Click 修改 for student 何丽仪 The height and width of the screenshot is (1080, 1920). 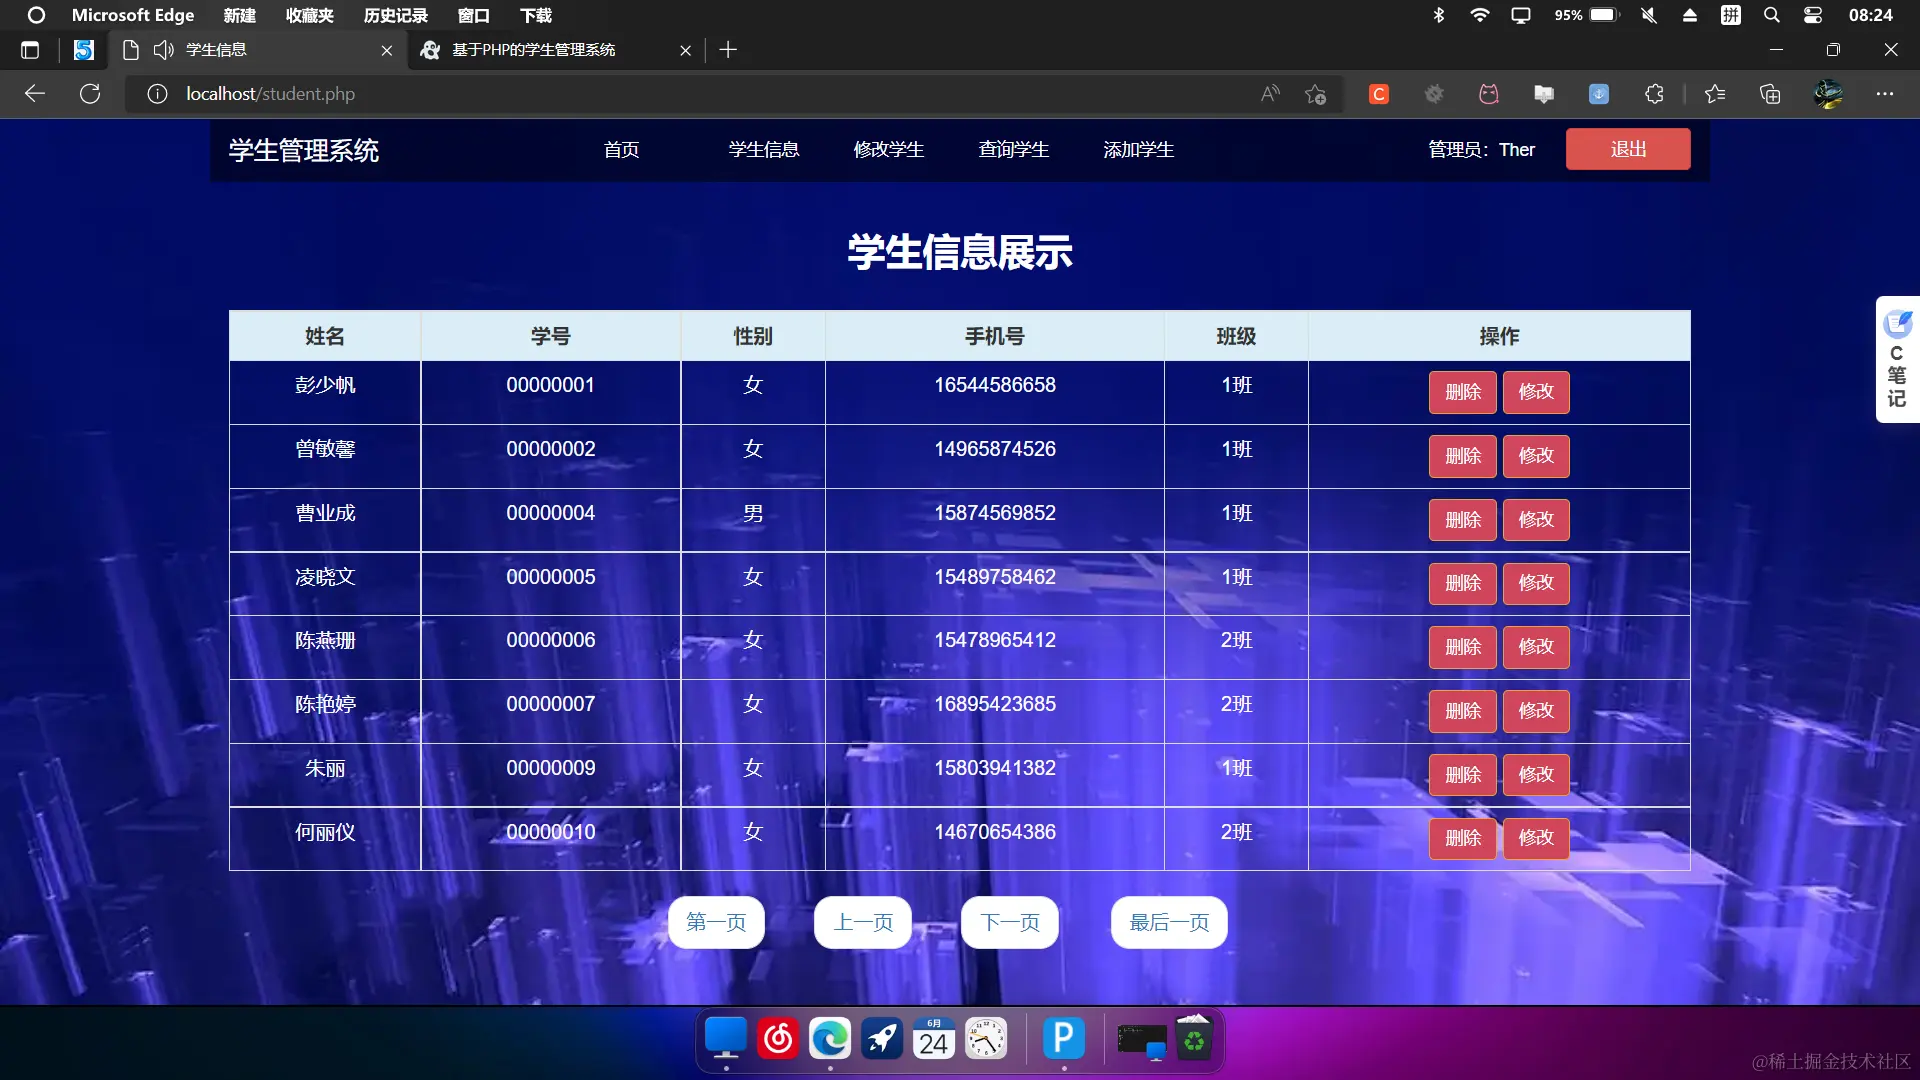pyautogui.click(x=1536, y=838)
